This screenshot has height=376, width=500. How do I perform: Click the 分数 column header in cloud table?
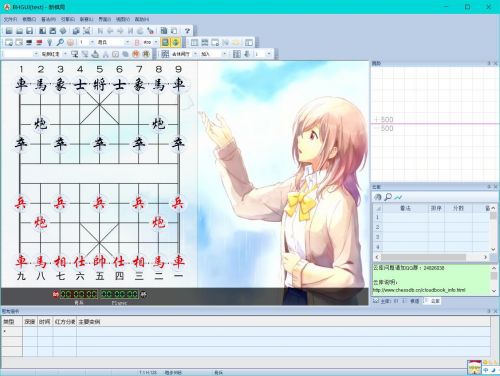point(459,208)
